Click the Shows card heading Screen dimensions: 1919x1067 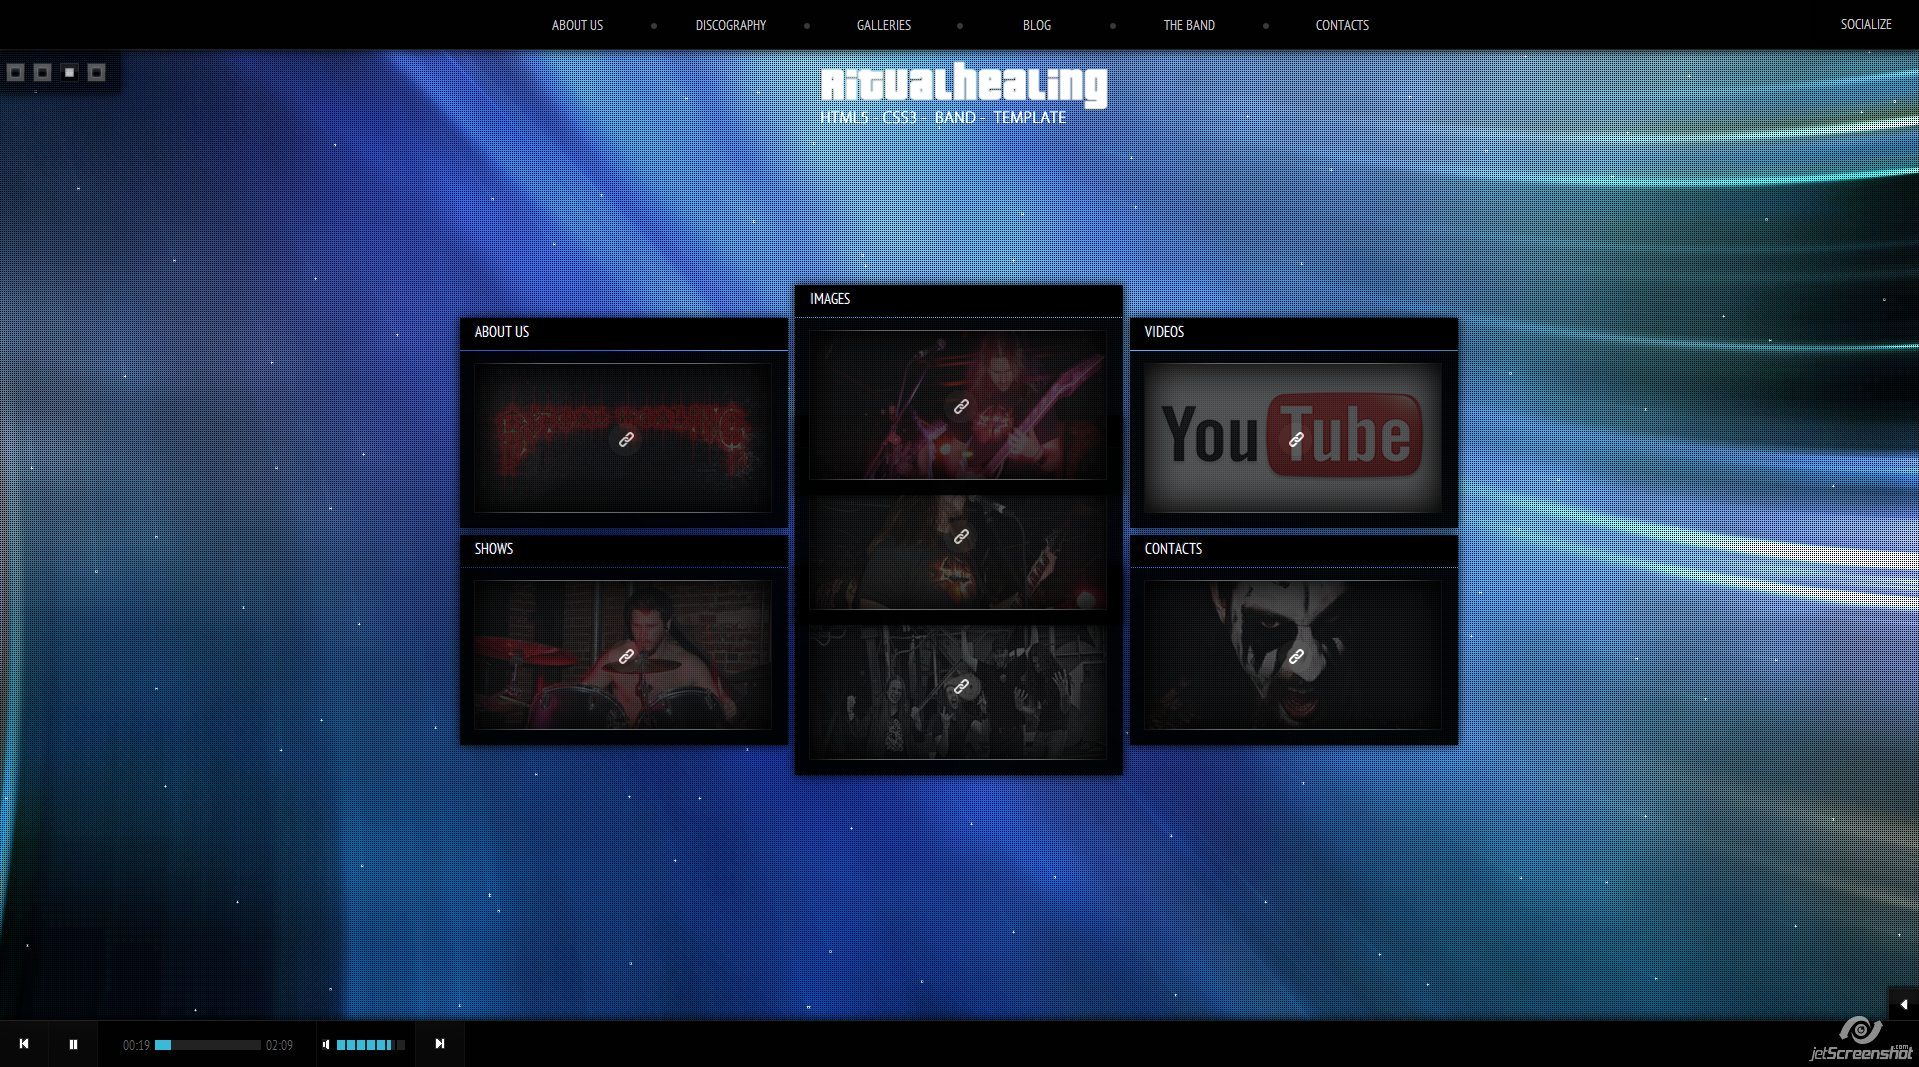(494, 549)
